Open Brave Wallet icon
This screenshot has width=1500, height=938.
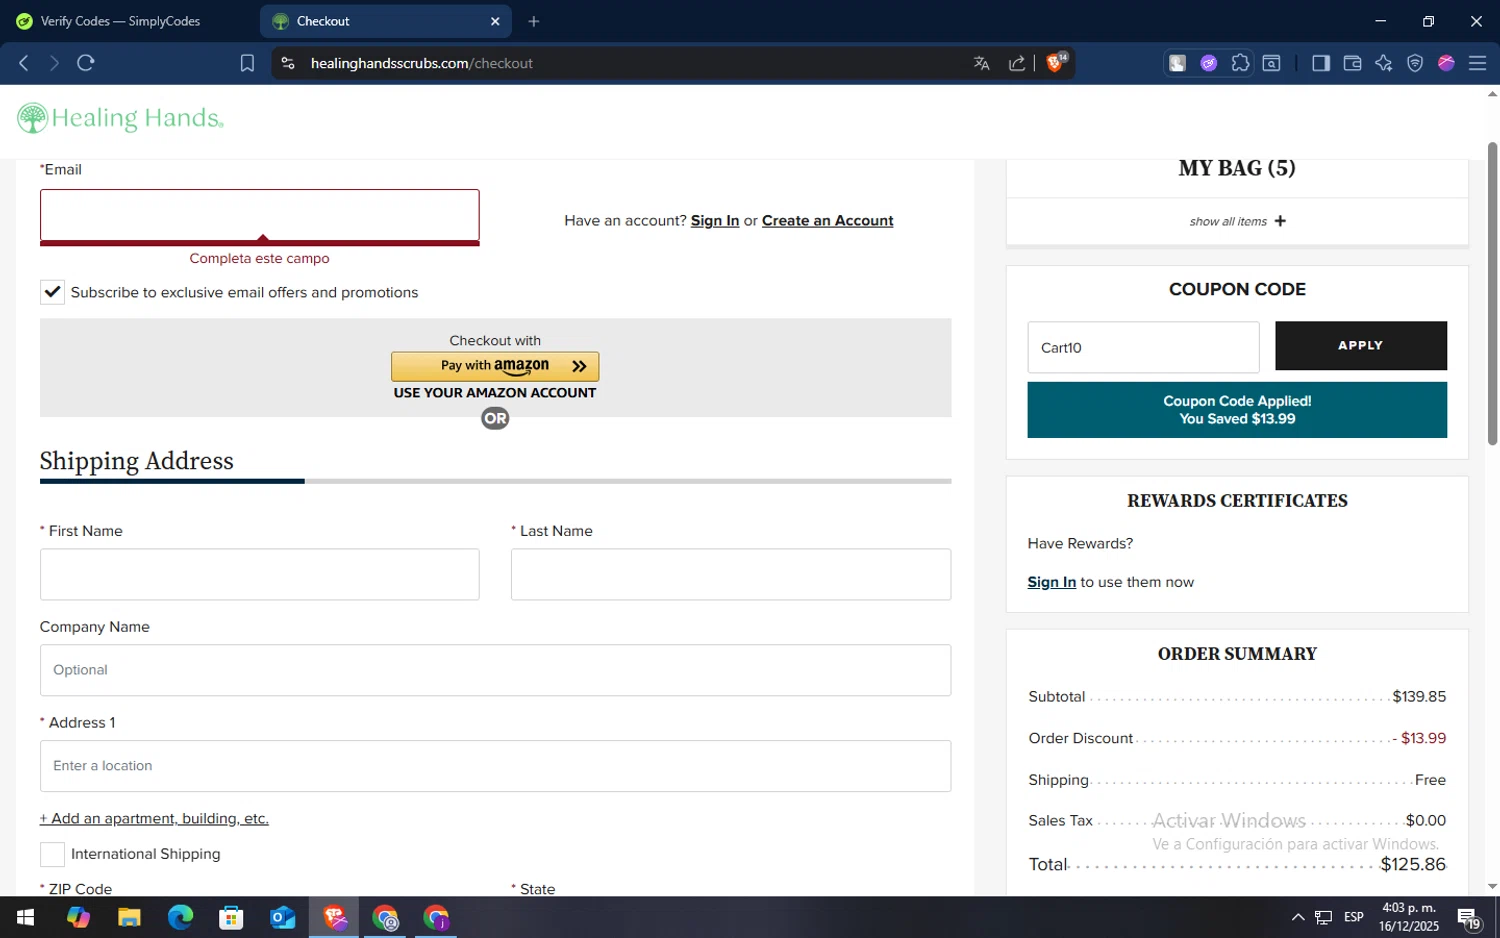(1352, 63)
